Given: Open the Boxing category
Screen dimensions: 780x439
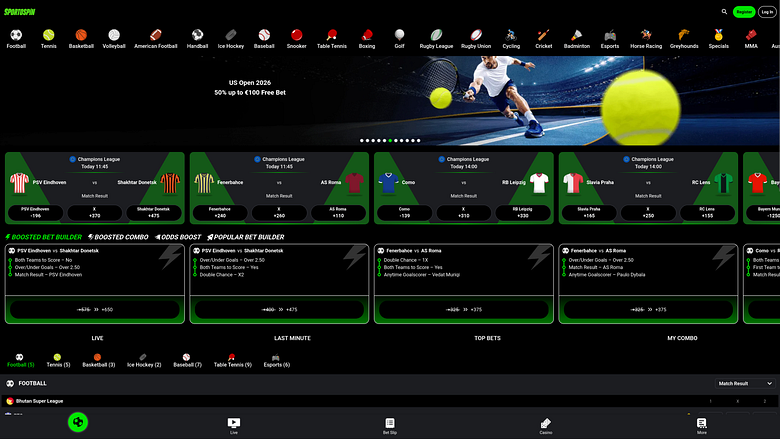Looking at the screenshot, I should pyautogui.click(x=367, y=39).
